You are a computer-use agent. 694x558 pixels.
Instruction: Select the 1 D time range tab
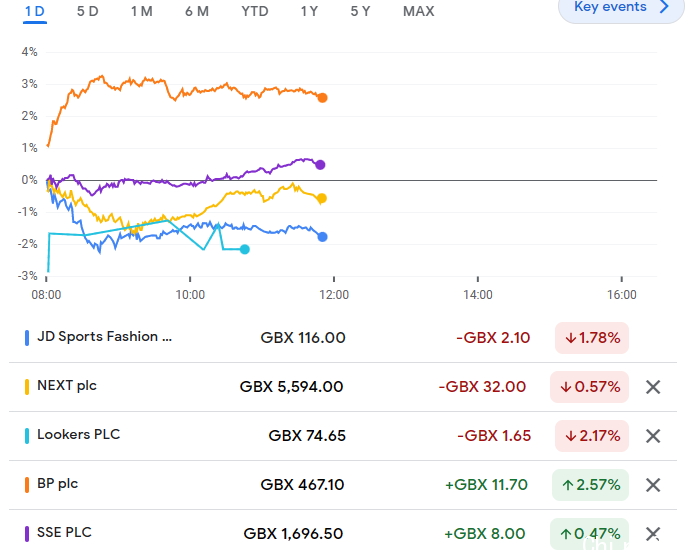tap(35, 11)
